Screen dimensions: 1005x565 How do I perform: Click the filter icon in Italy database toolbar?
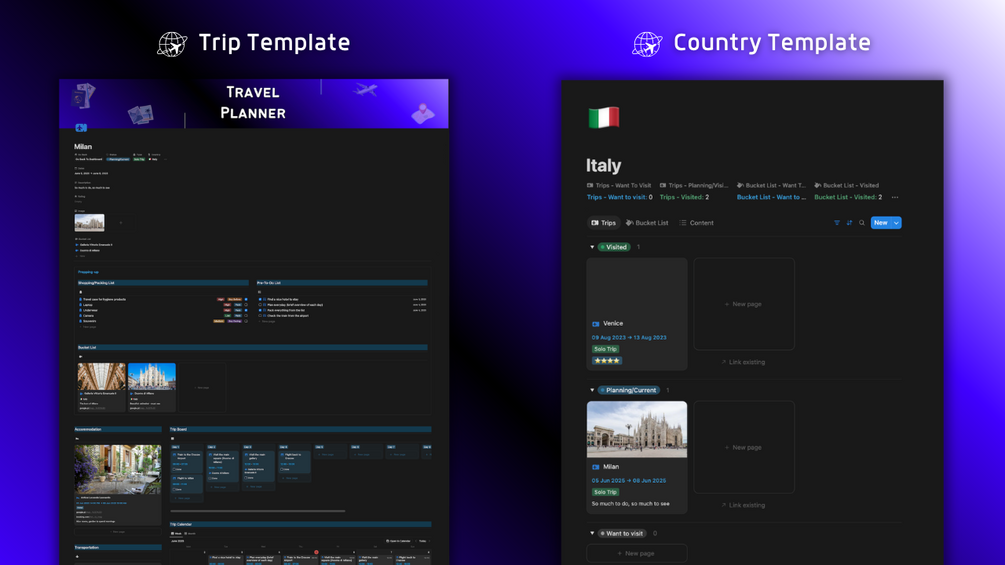pos(836,223)
